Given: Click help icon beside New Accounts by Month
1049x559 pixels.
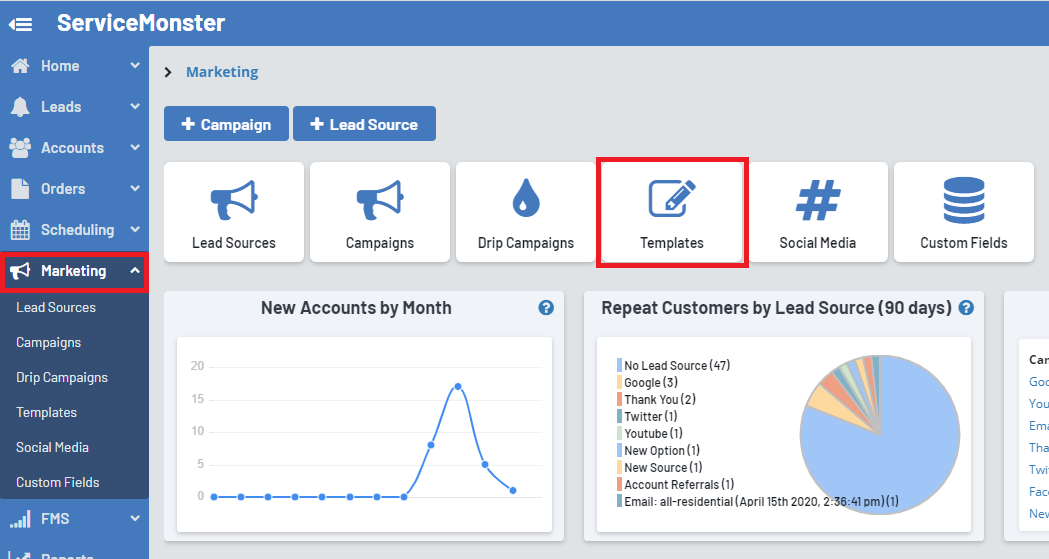Looking at the screenshot, I should [x=546, y=308].
